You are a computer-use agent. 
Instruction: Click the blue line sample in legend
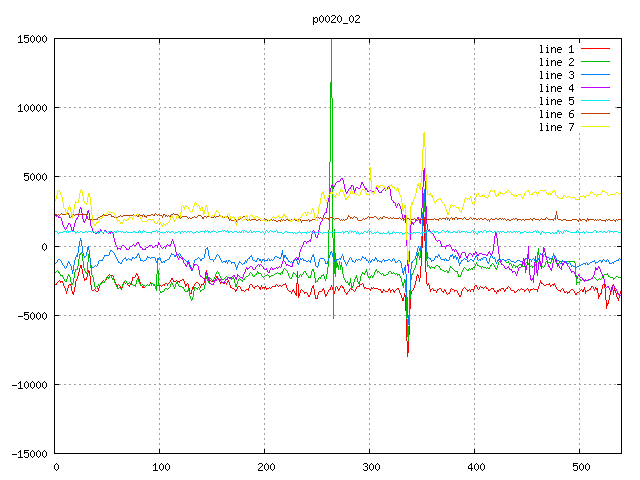click(596, 75)
